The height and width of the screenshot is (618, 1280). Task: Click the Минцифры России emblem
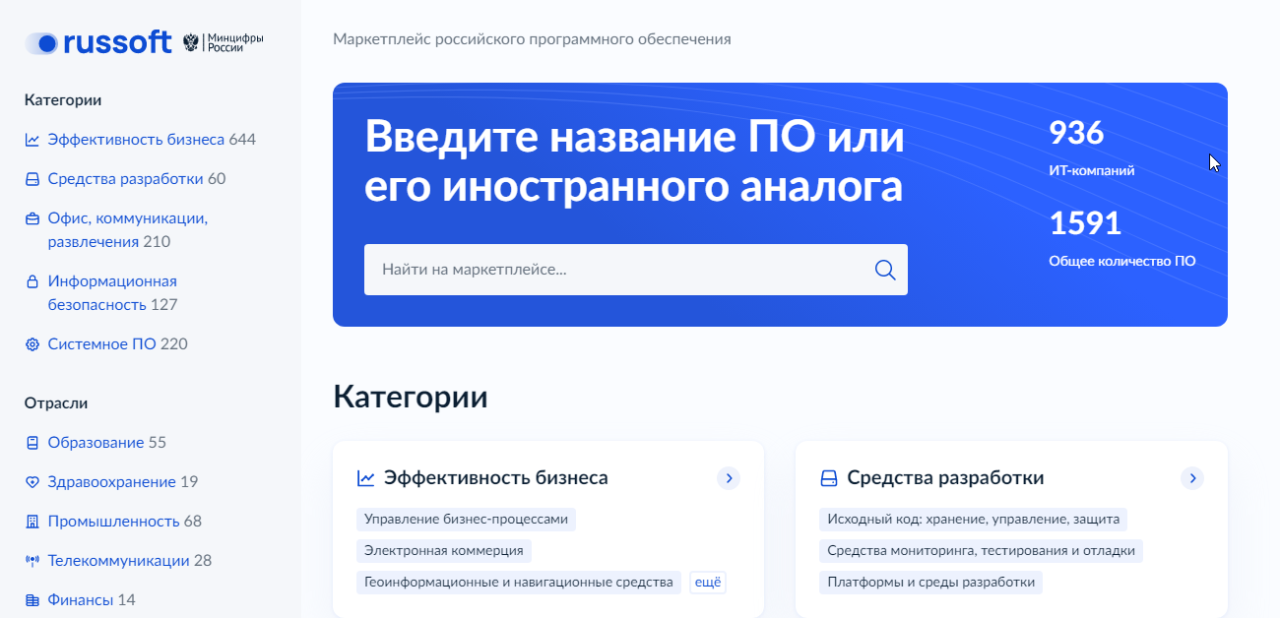click(224, 42)
